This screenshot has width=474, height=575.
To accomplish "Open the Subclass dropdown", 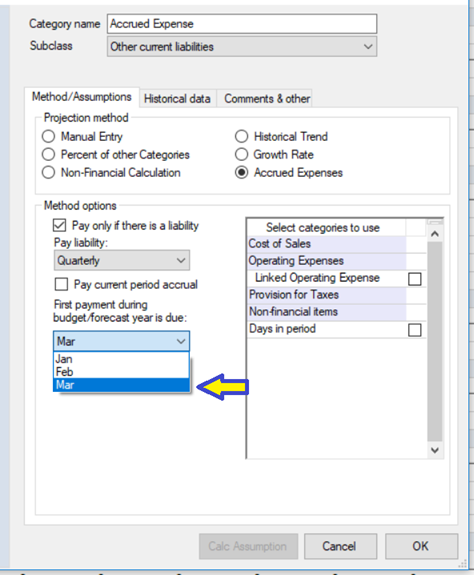I will [242, 47].
